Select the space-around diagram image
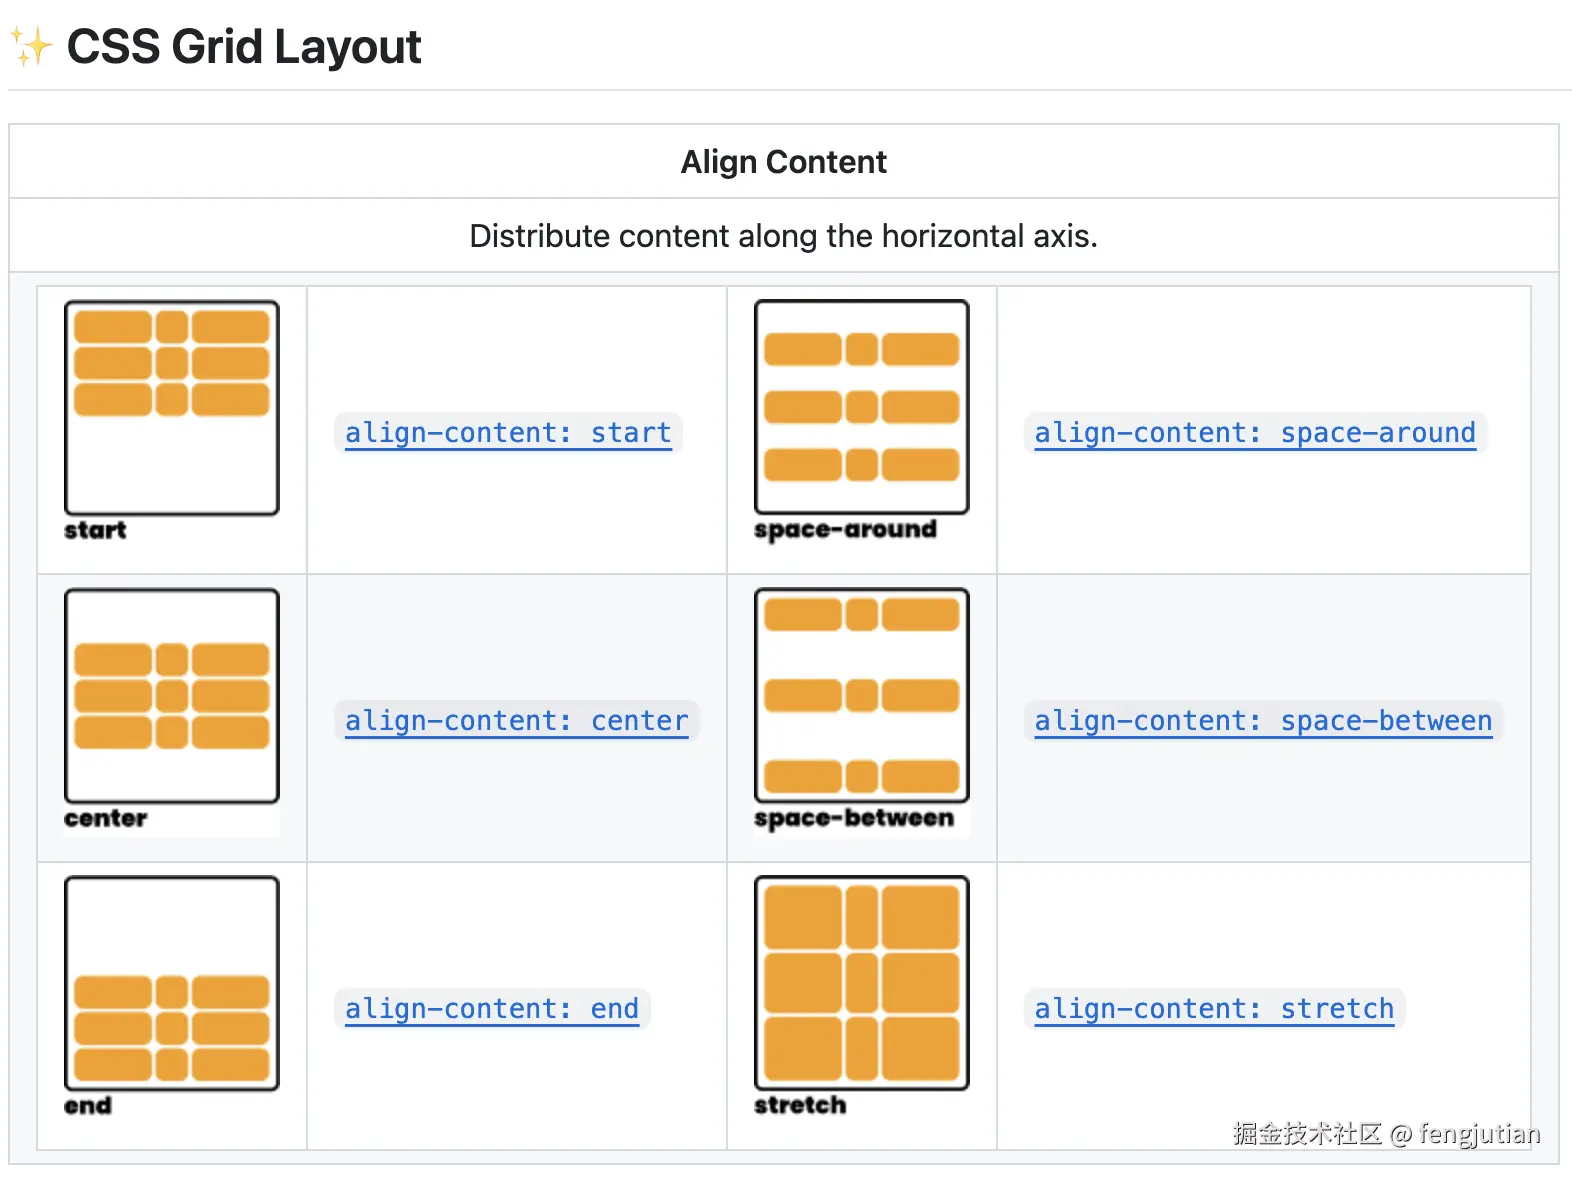This screenshot has height=1180, width=1572. [x=861, y=407]
